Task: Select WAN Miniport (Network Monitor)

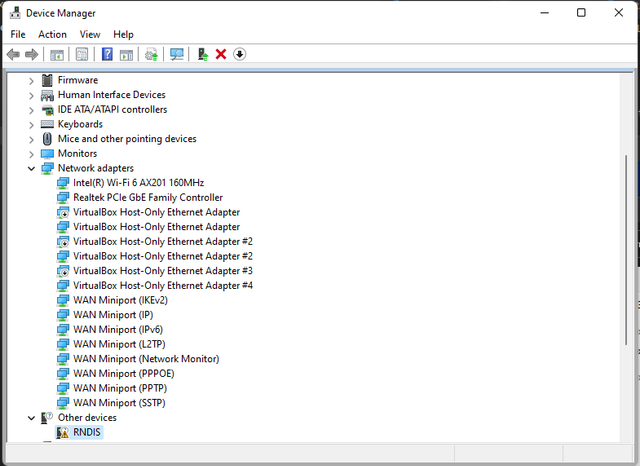Action: pos(146,359)
